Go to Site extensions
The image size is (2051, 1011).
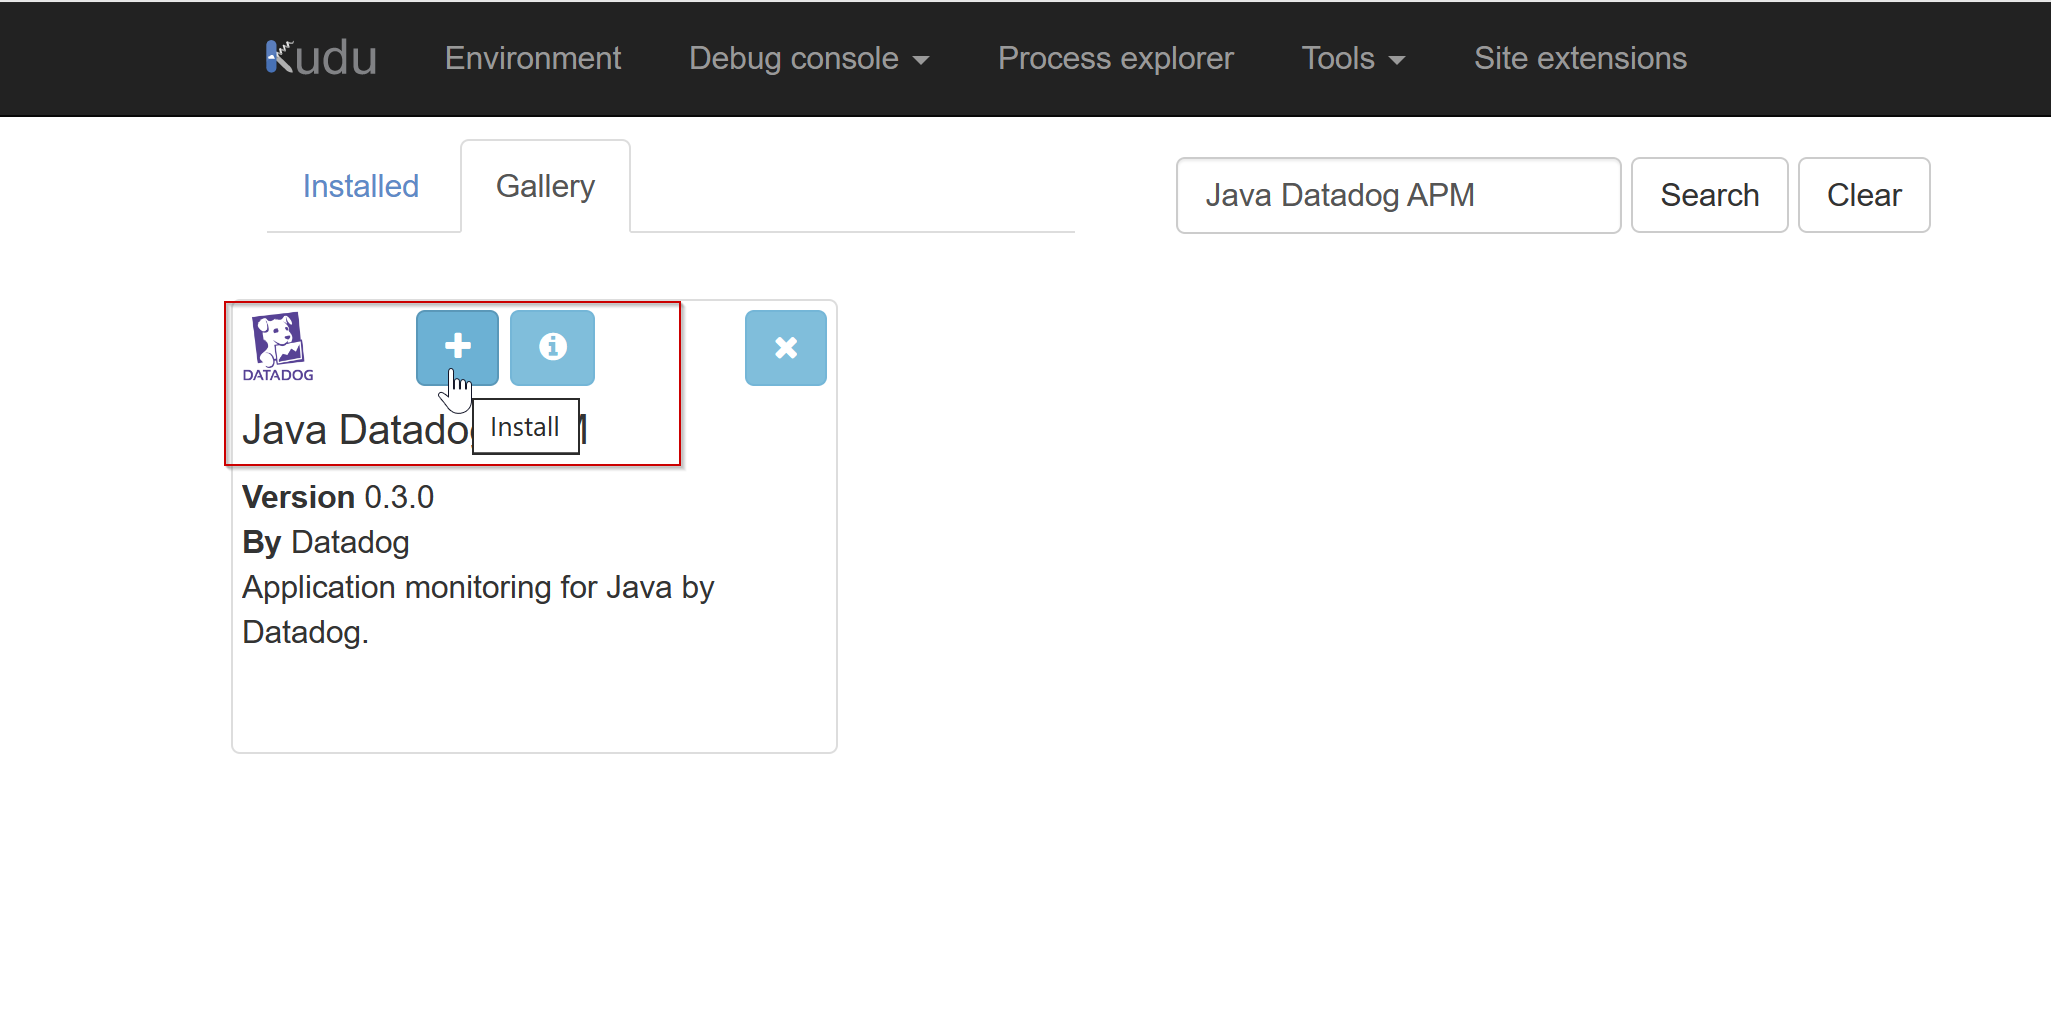[1580, 58]
